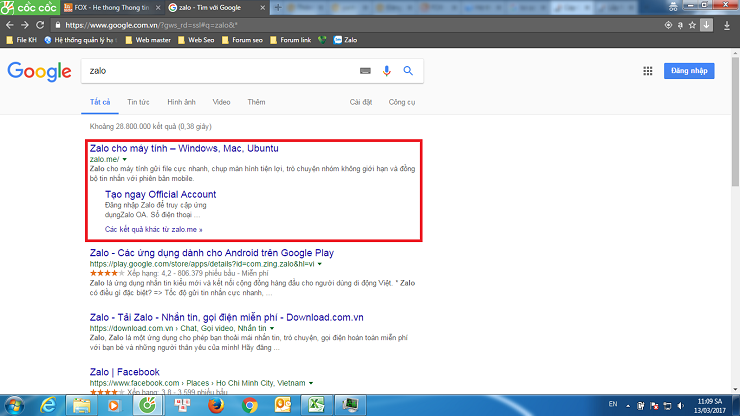Click the EN language indicator in tray
740x416 pixels.
pos(613,404)
